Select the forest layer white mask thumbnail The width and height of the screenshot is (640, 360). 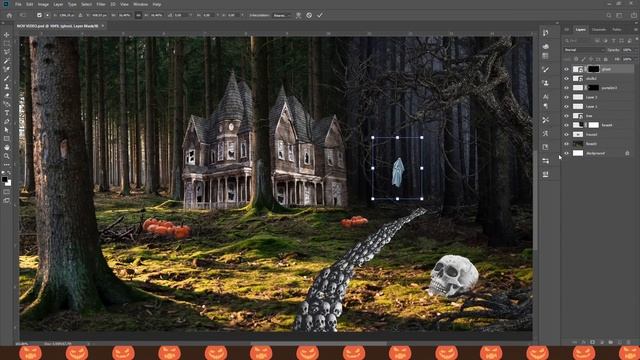[593, 125]
